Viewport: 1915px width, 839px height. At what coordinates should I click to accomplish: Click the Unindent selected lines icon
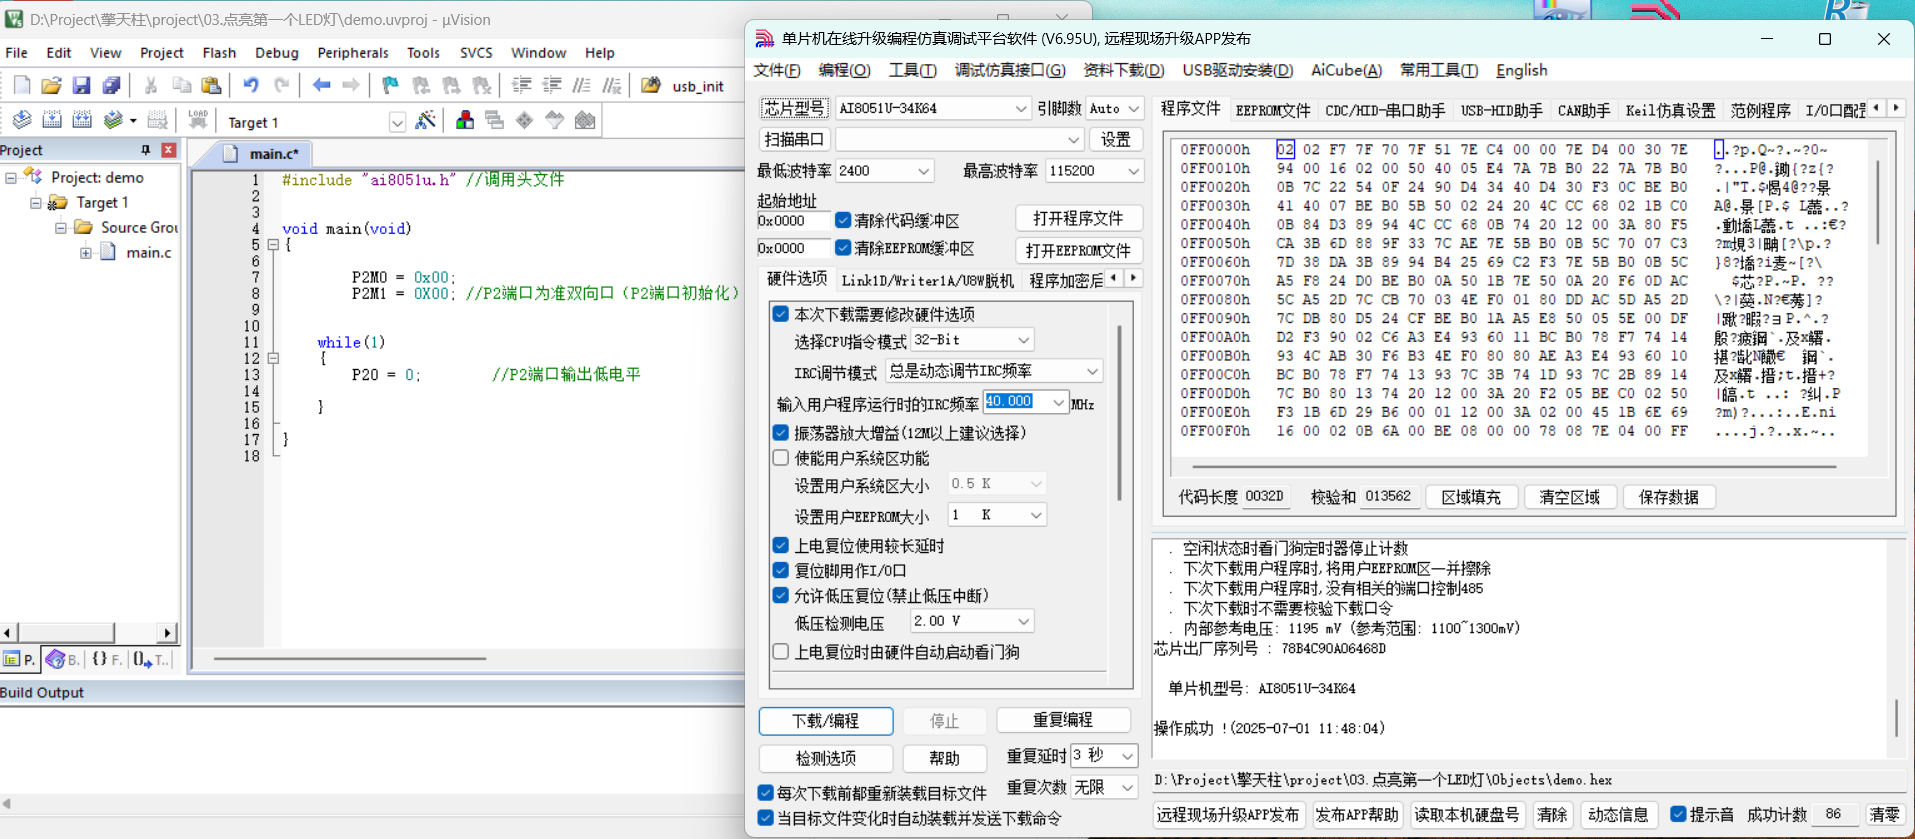click(x=551, y=86)
